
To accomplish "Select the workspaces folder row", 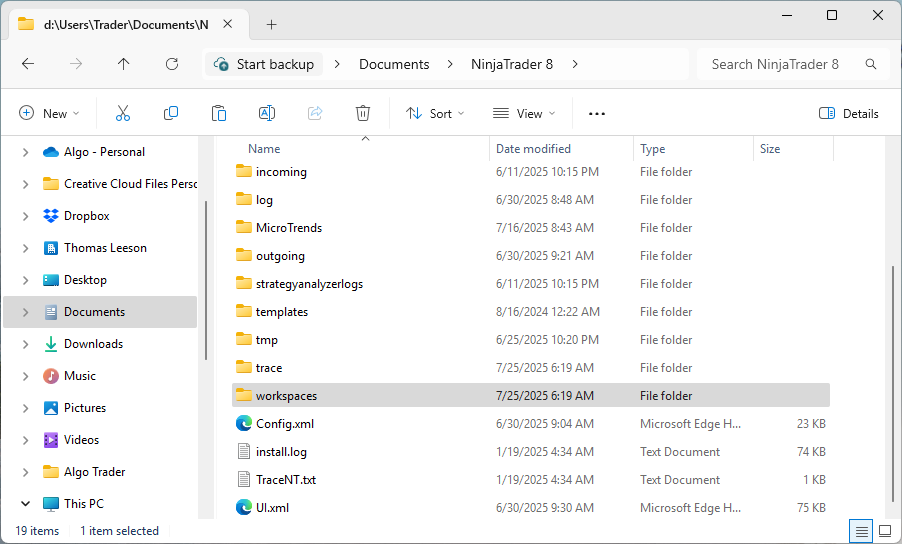I will click(x=530, y=396).
